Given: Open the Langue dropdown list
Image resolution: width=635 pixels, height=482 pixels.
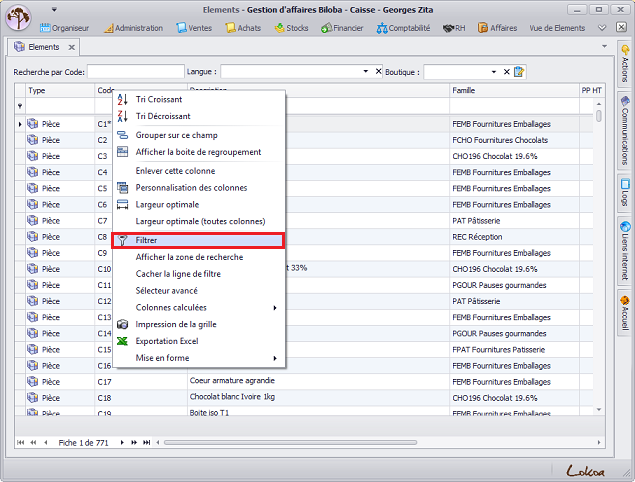Looking at the screenshot, I should 366,72.
